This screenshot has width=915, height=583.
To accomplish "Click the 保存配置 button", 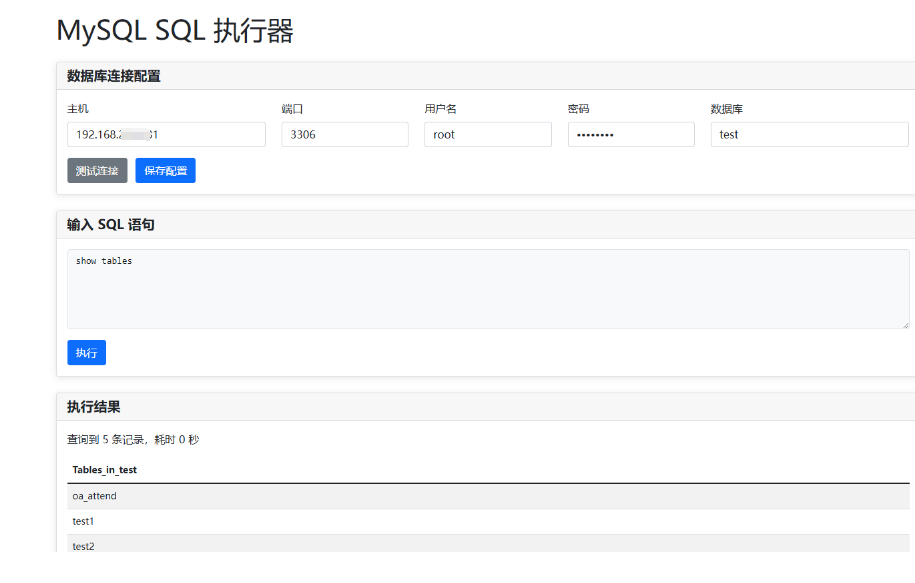I will (165, 170).
